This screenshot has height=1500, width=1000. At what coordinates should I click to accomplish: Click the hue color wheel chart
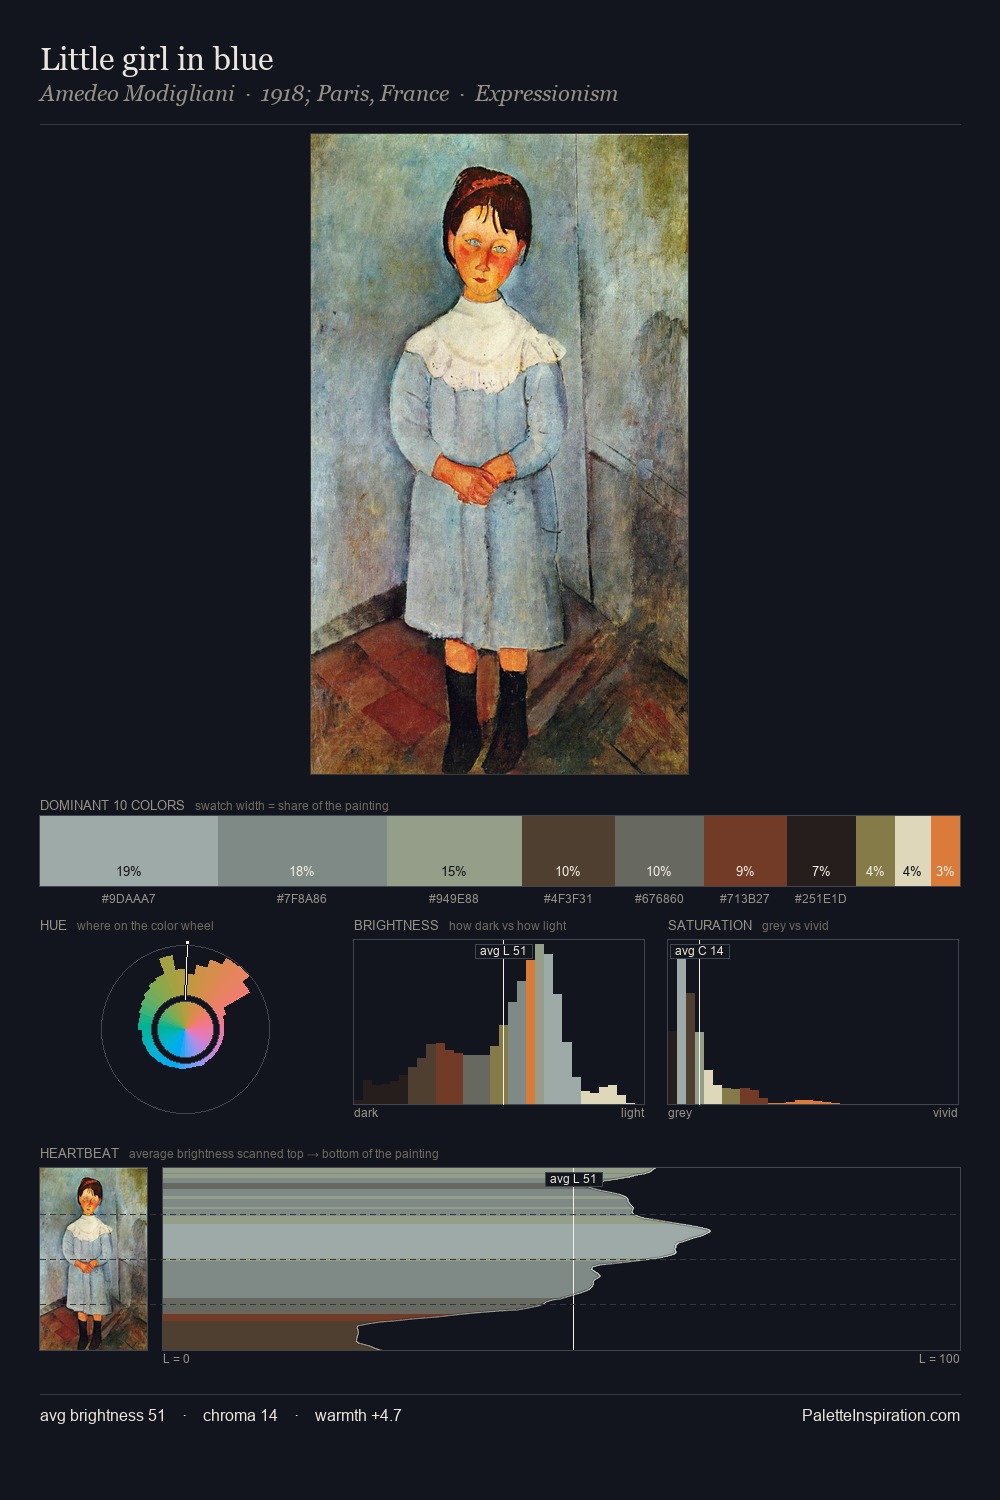186,1028
